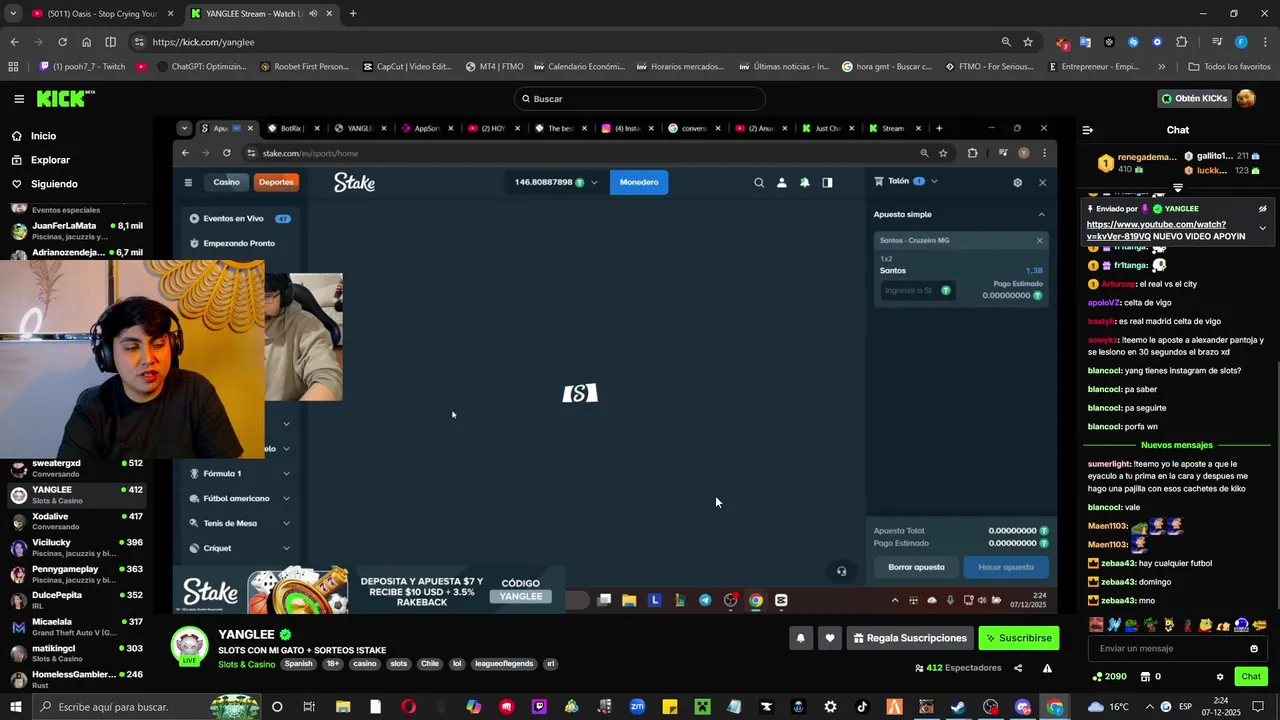
Task: Expand Tenis de Mesa category
Action: (240, 523)
